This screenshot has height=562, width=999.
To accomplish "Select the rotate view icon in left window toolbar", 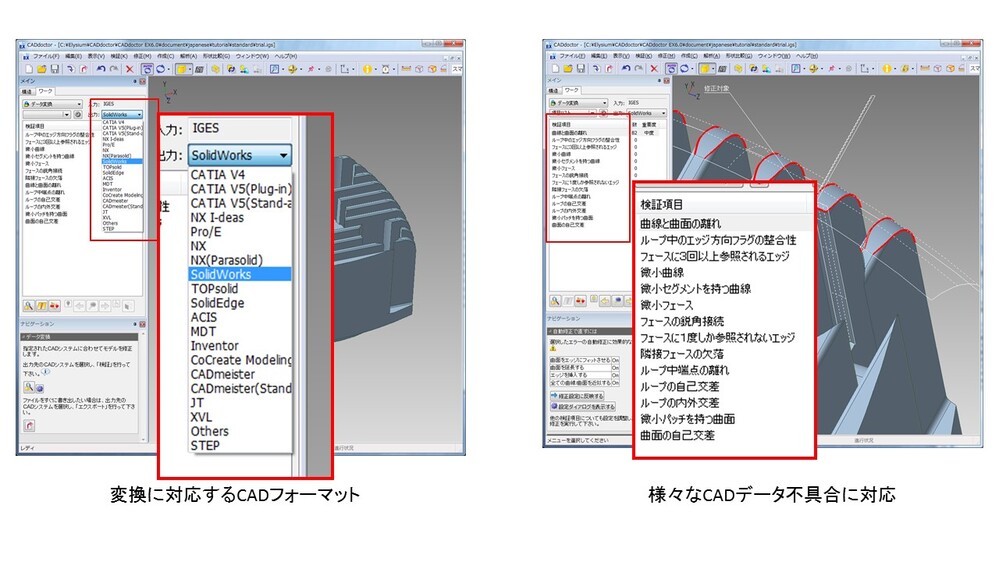I will pos(161,69).
